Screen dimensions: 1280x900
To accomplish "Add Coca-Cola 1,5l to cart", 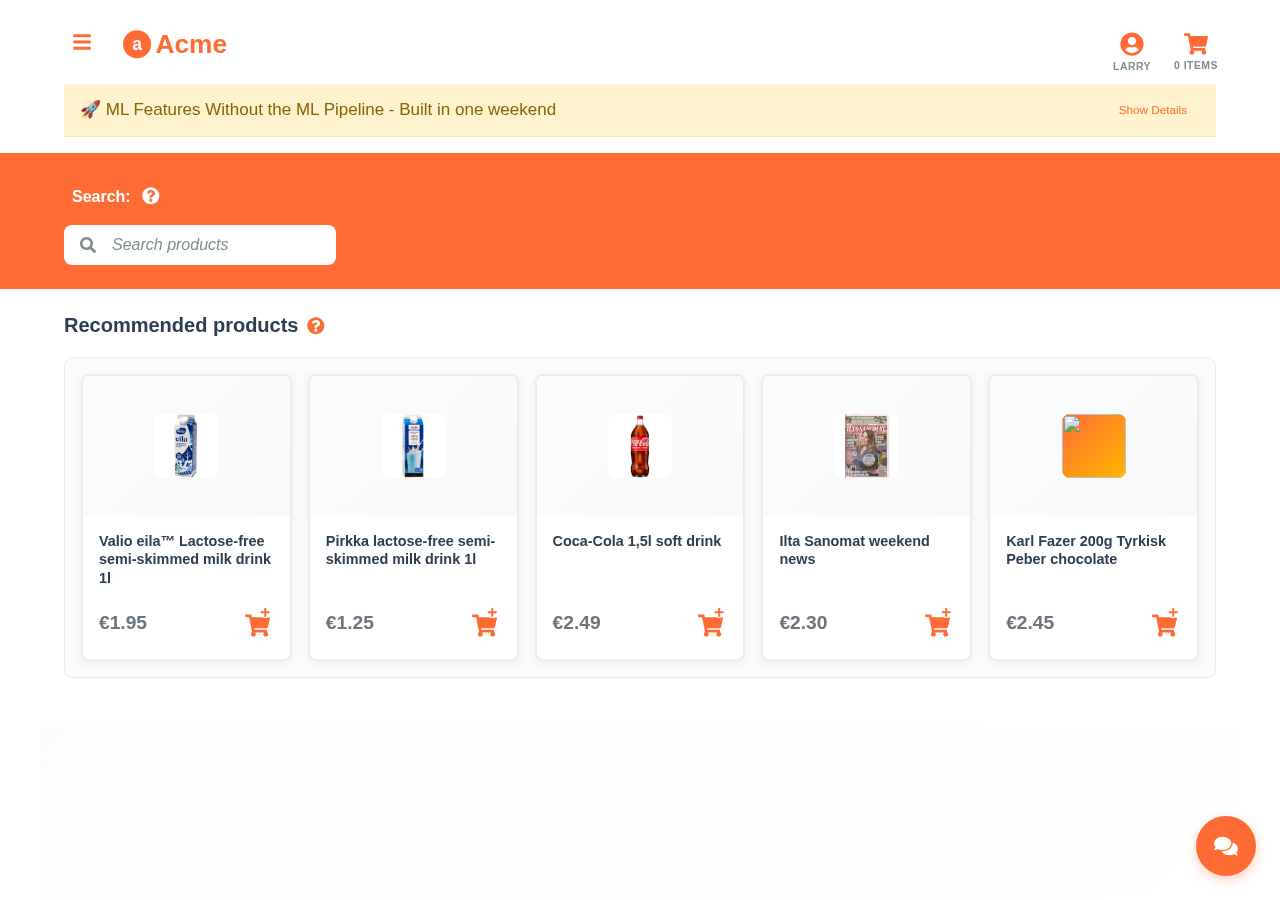I will (711, 623).
